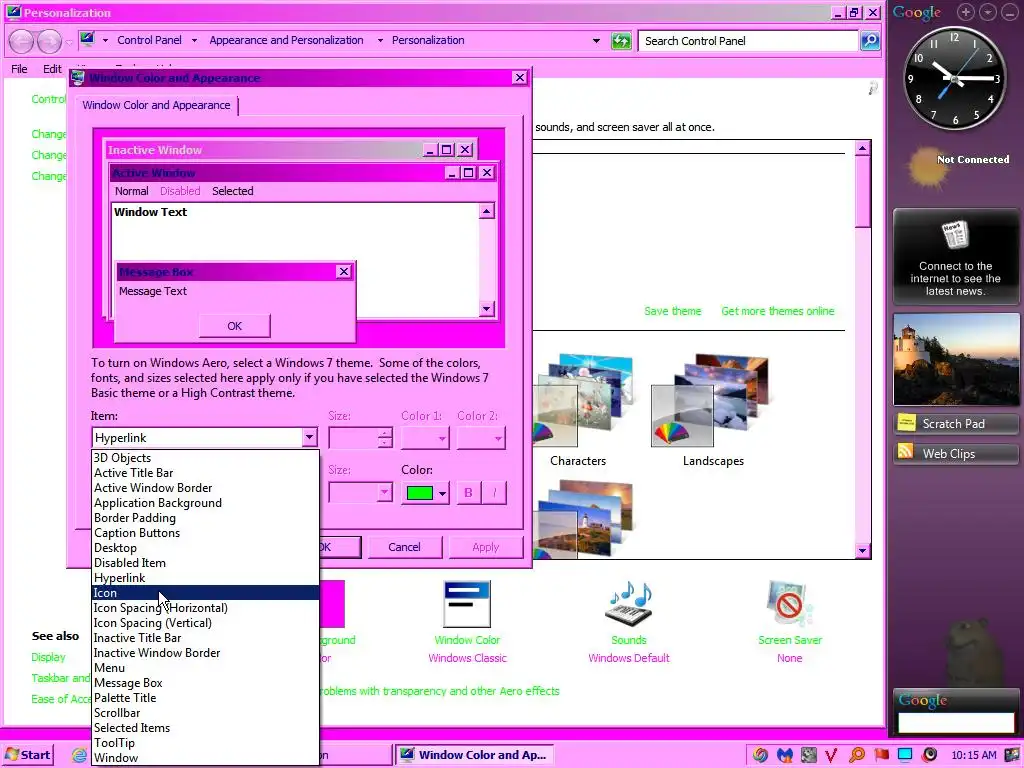The image size is (1024, 768).
Task: Click the Back navigation arrow
Action: click(x=21, y=42)
